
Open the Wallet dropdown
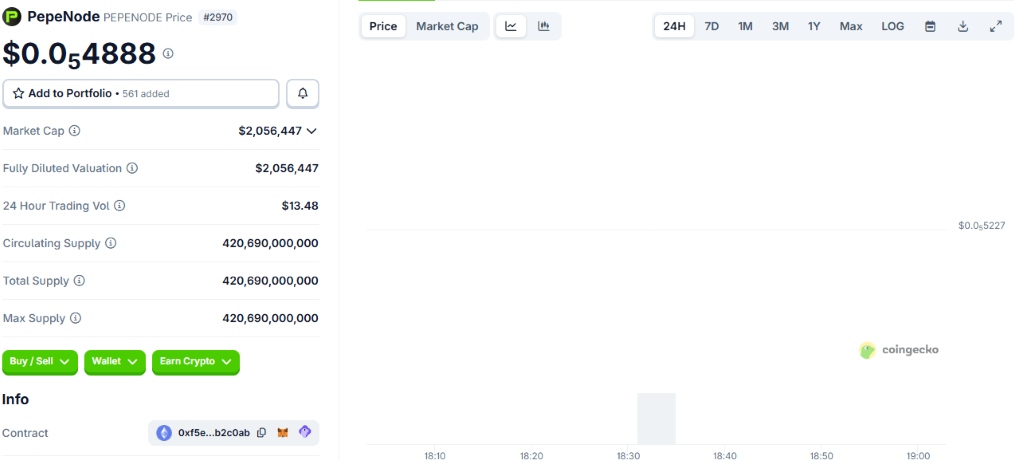pos(115,362)
